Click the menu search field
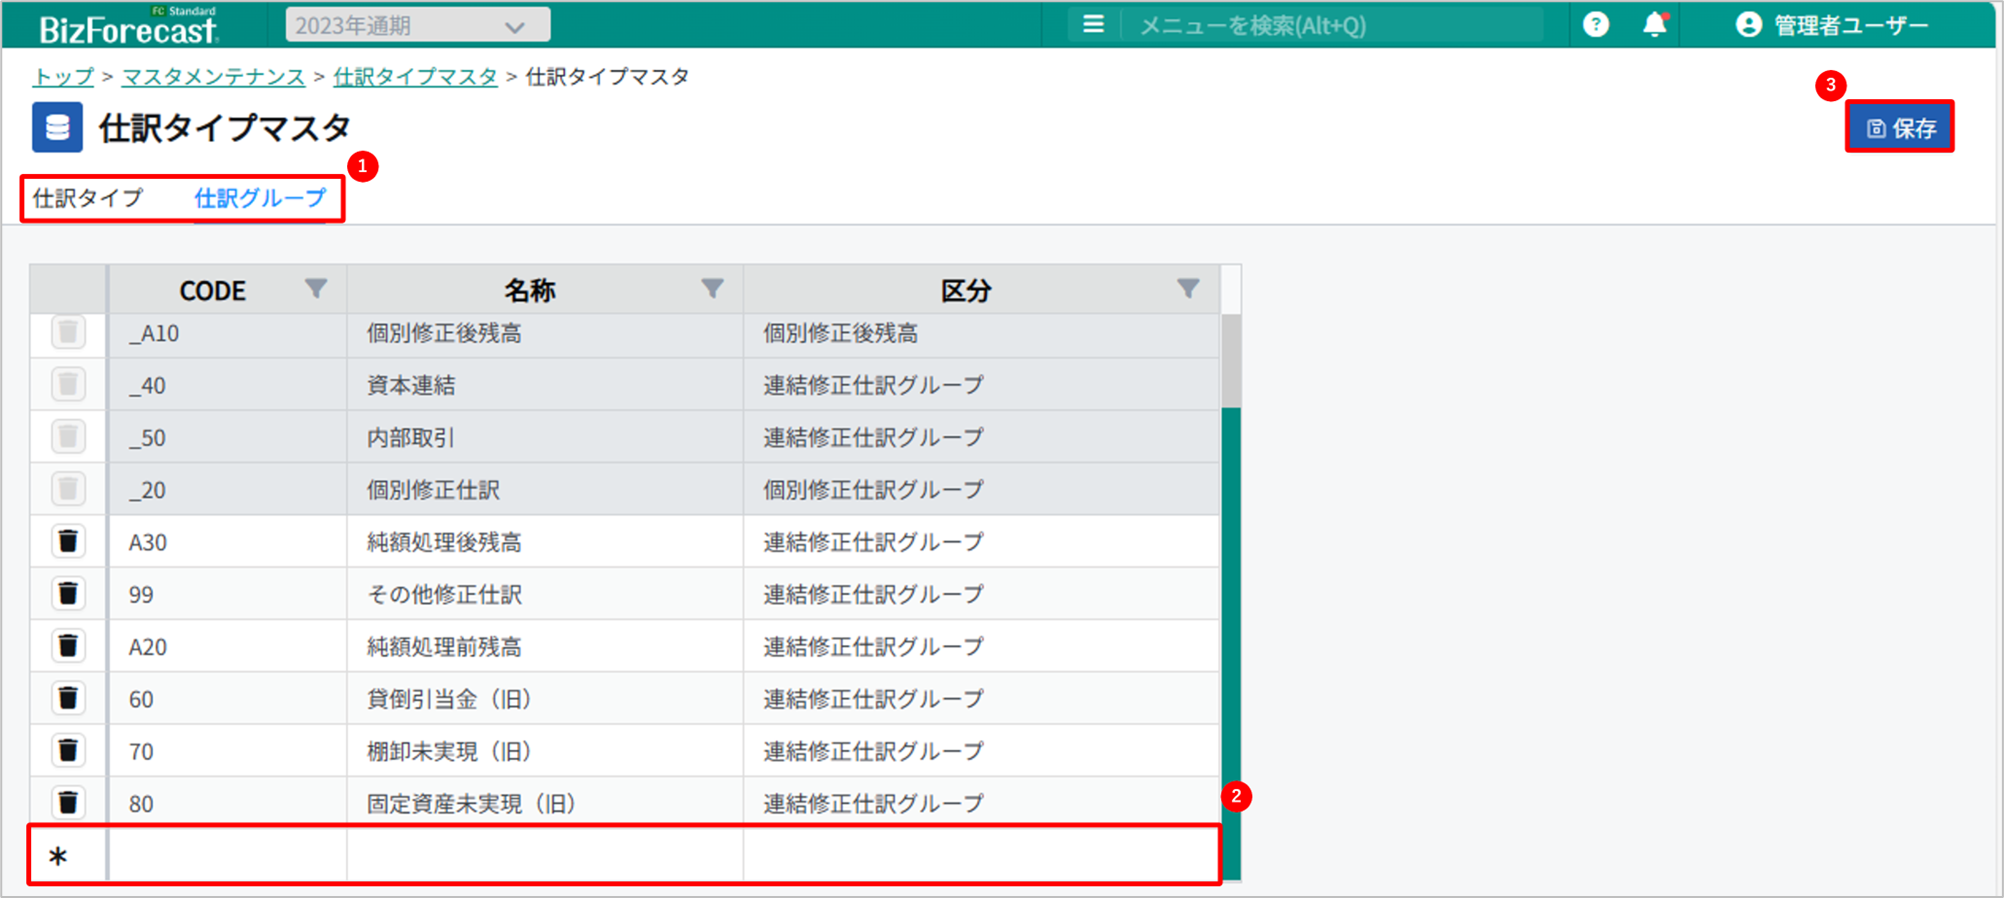The image size is (2004, 898). coord(1330,25)
